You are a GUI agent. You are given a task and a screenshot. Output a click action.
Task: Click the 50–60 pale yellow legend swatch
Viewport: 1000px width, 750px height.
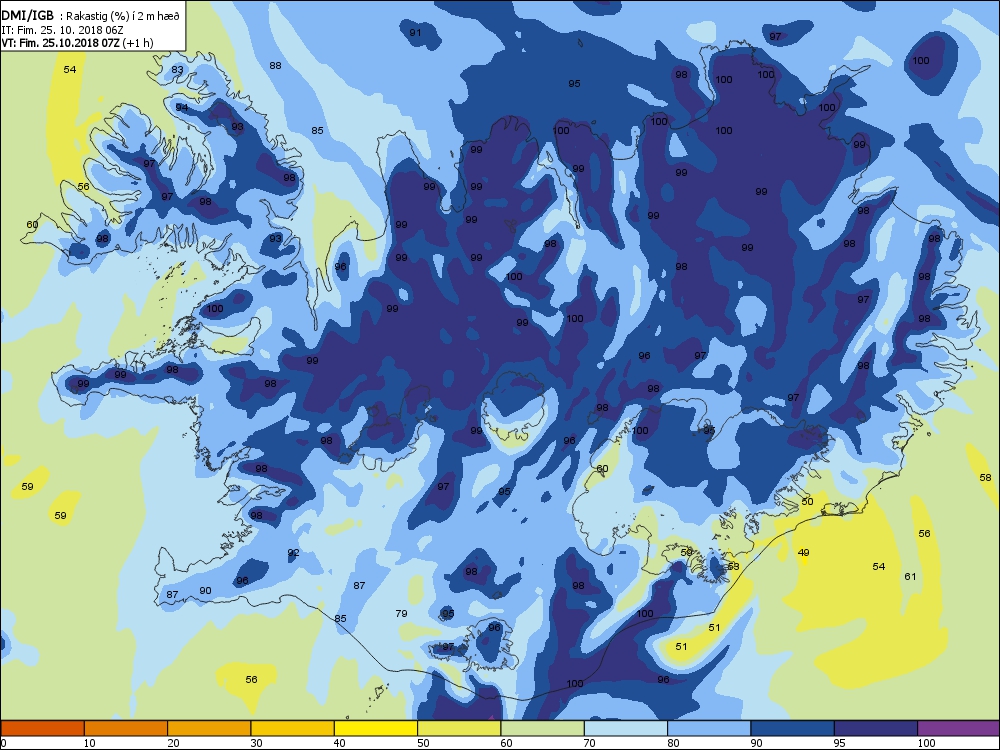coord(459,728)
